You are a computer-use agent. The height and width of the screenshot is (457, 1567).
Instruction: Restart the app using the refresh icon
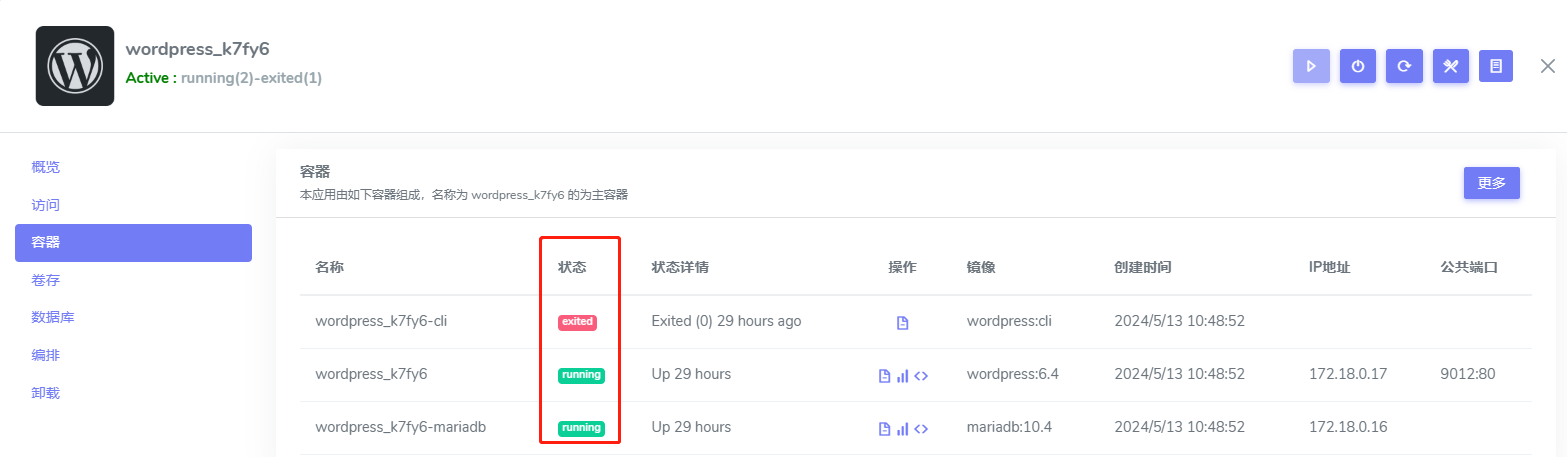click(1404, 66)
